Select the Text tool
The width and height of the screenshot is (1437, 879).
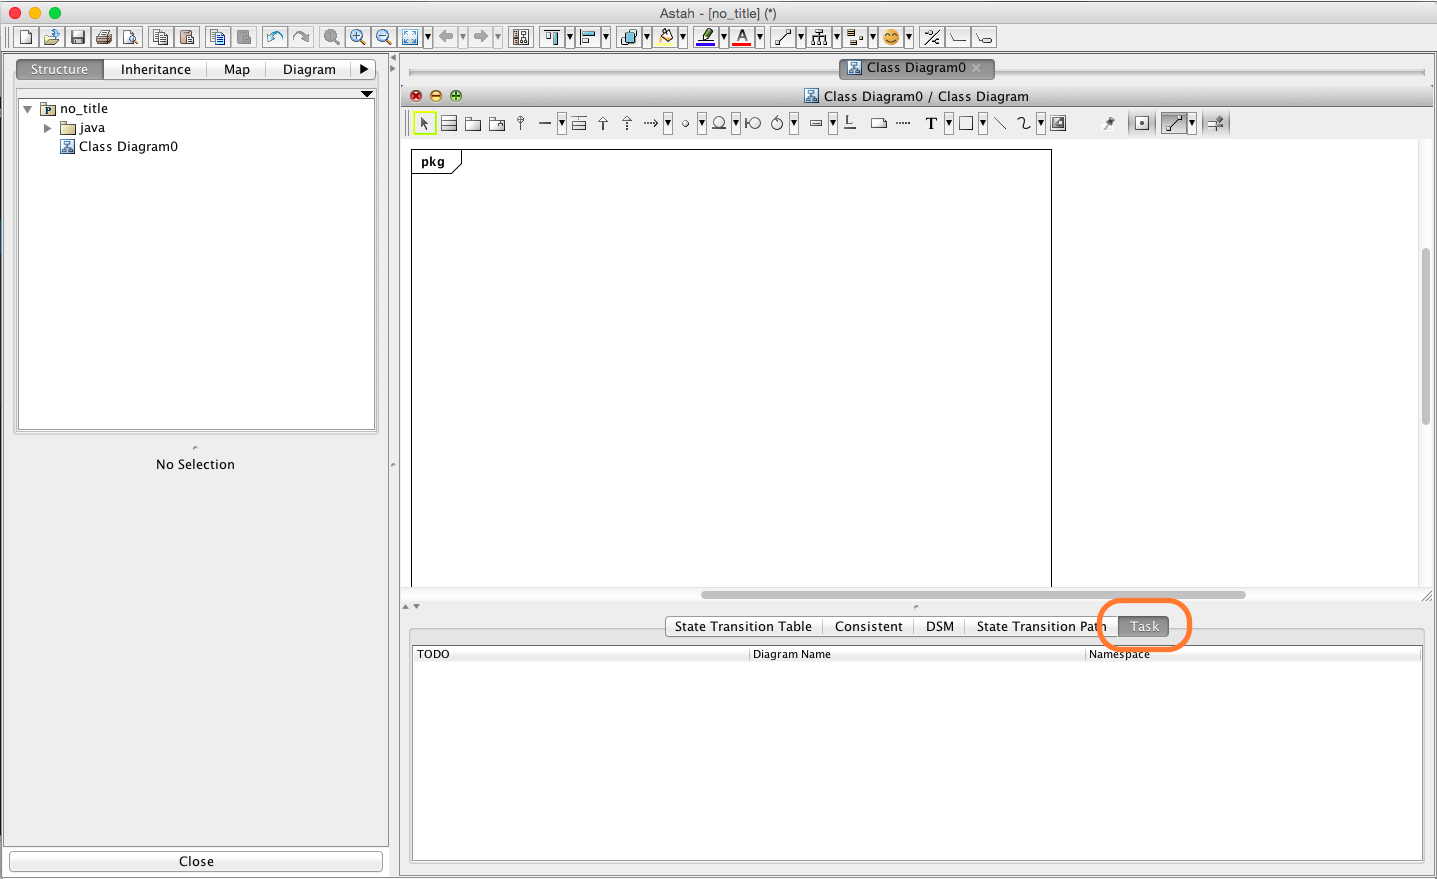point(931,123)
